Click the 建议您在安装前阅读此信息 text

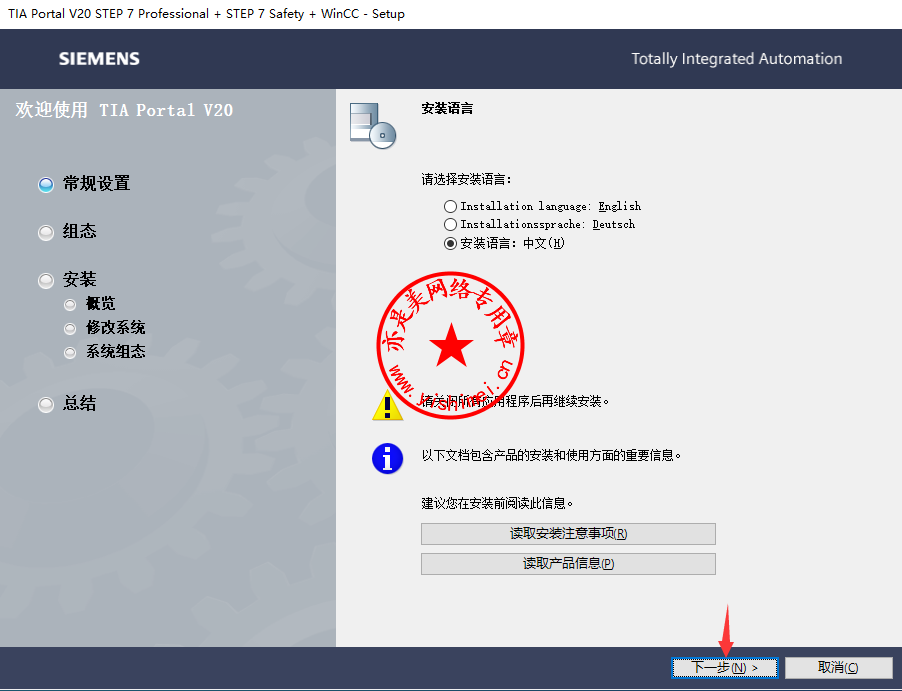[x=498, y=503]
